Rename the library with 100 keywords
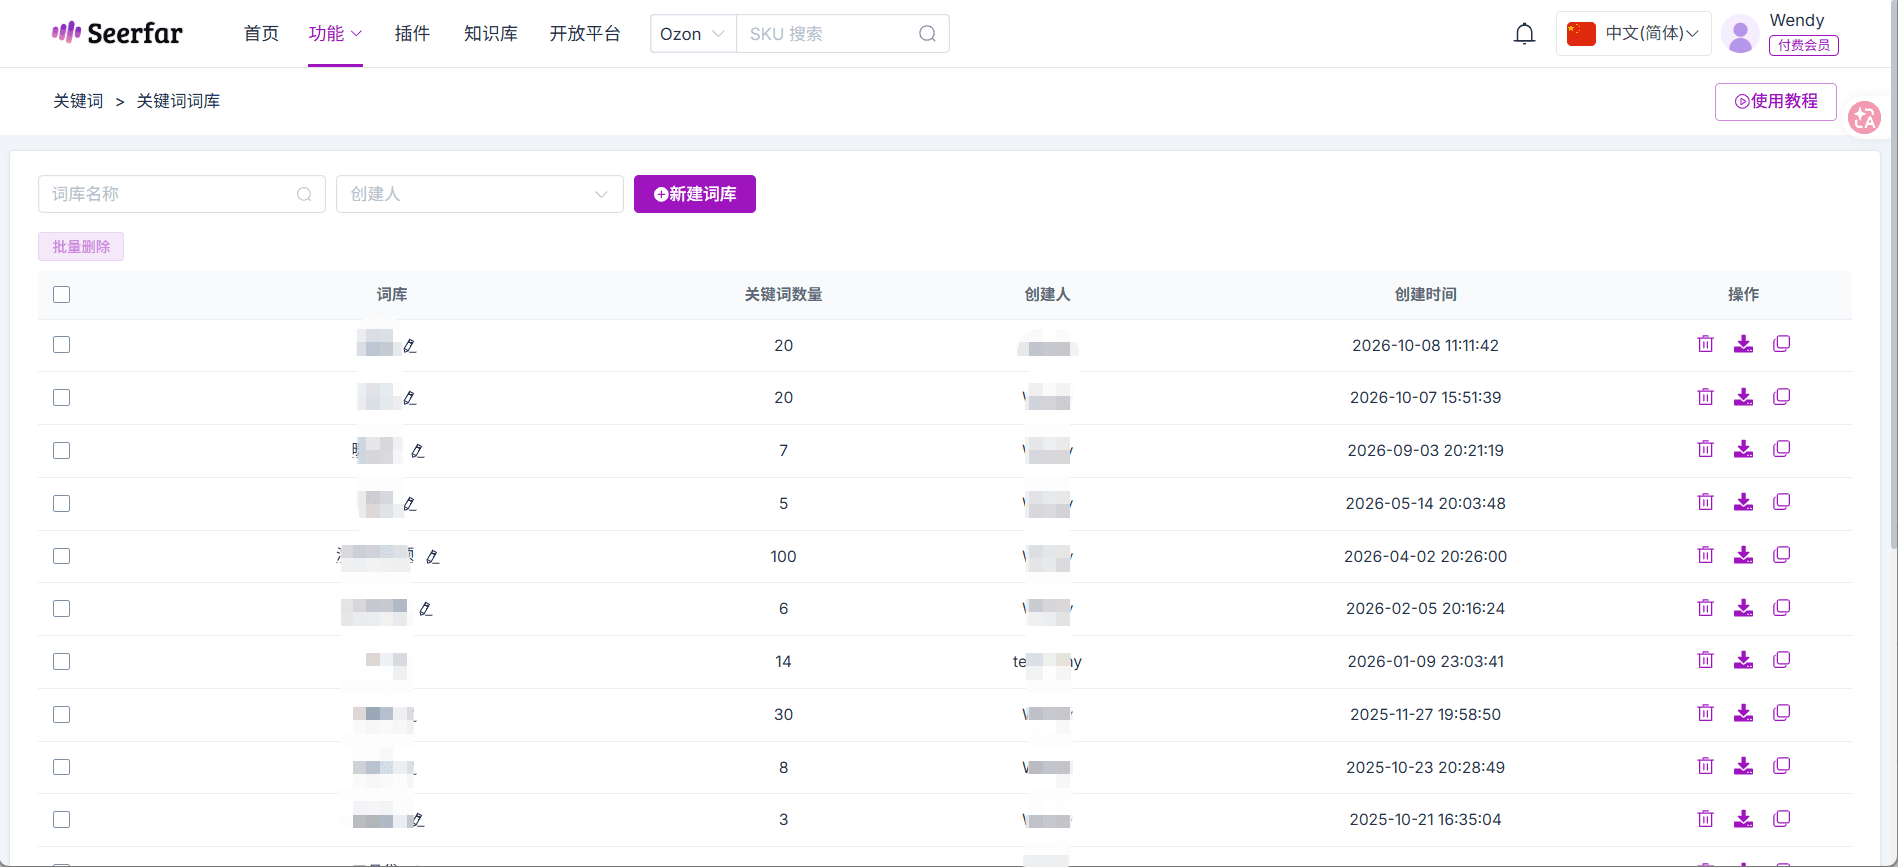 (433, 557)
